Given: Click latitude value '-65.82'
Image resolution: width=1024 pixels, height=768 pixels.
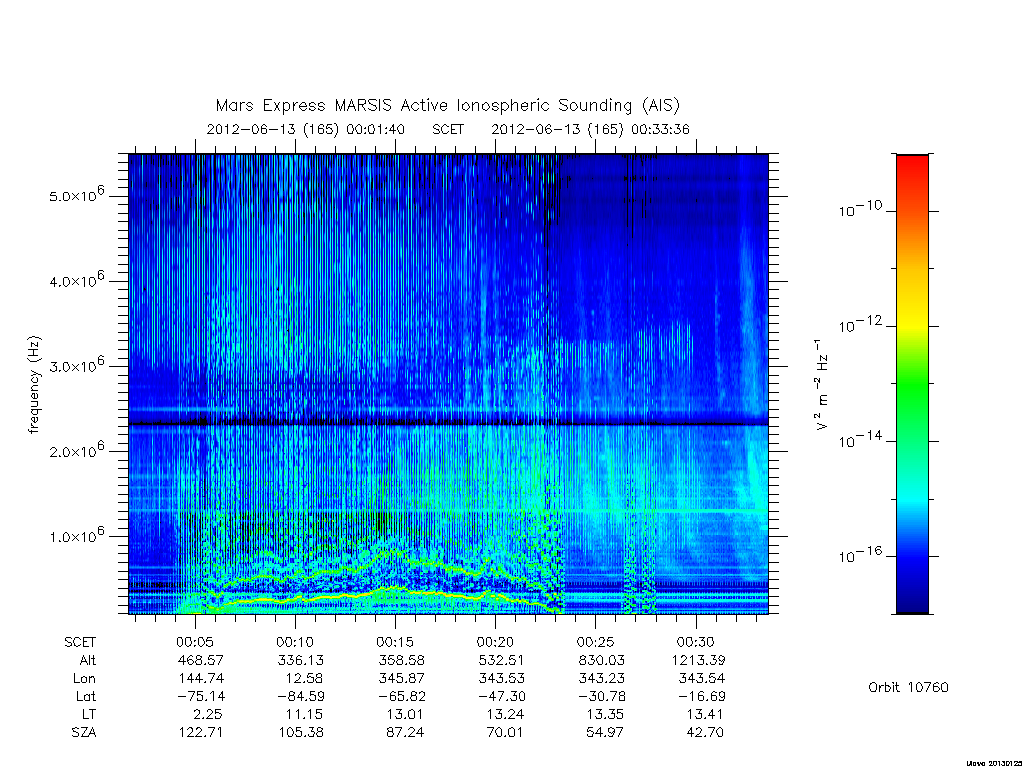Looking at the screenshot, I should point(401,697).
